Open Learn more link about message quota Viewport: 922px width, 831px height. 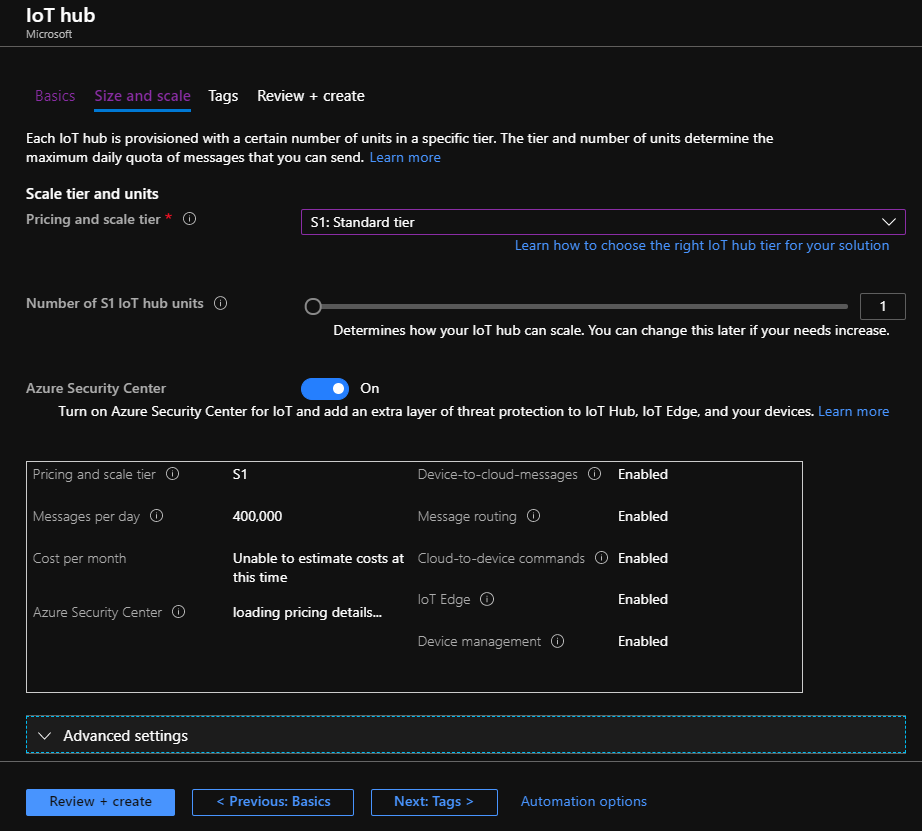click(405, 158)
